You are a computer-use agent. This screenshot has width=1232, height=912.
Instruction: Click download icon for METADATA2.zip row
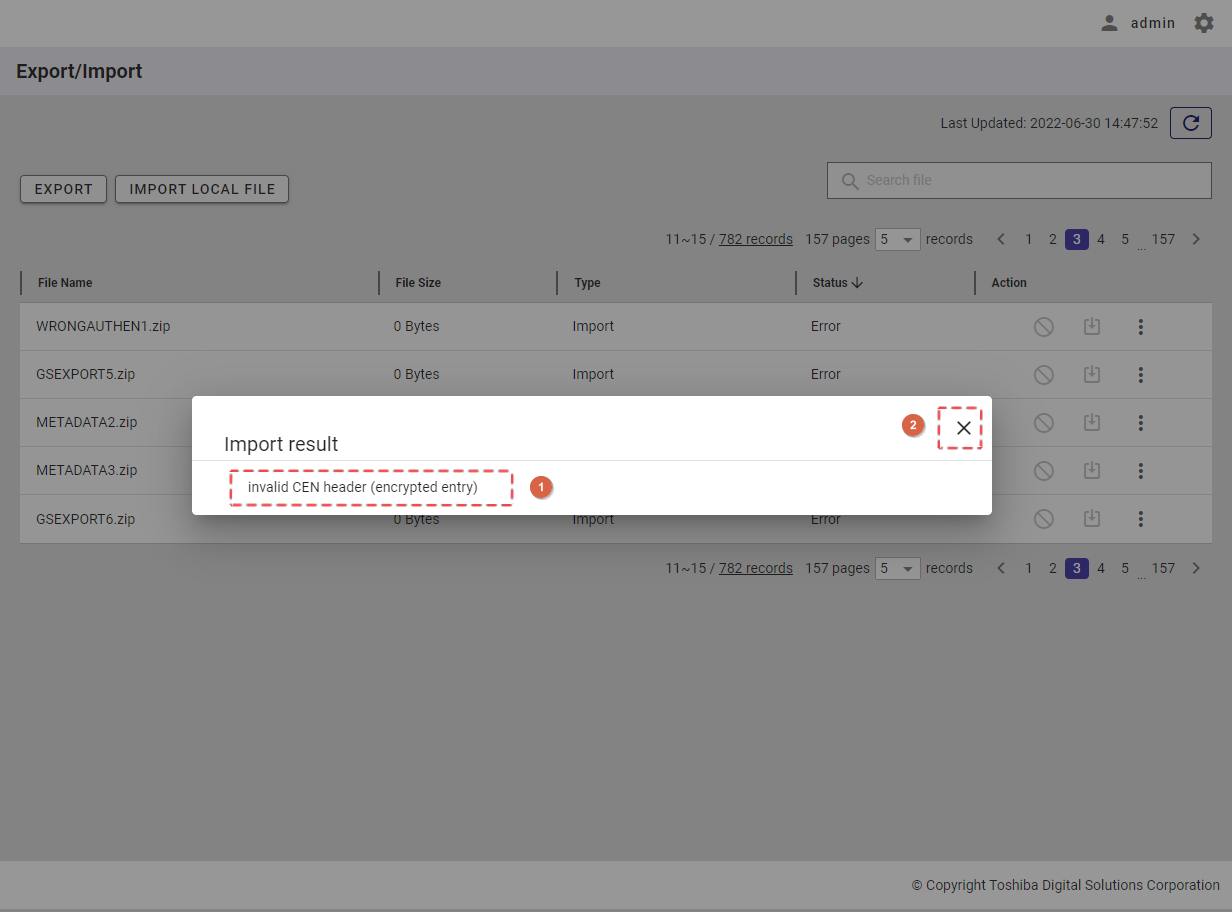tap(1092, 423)
